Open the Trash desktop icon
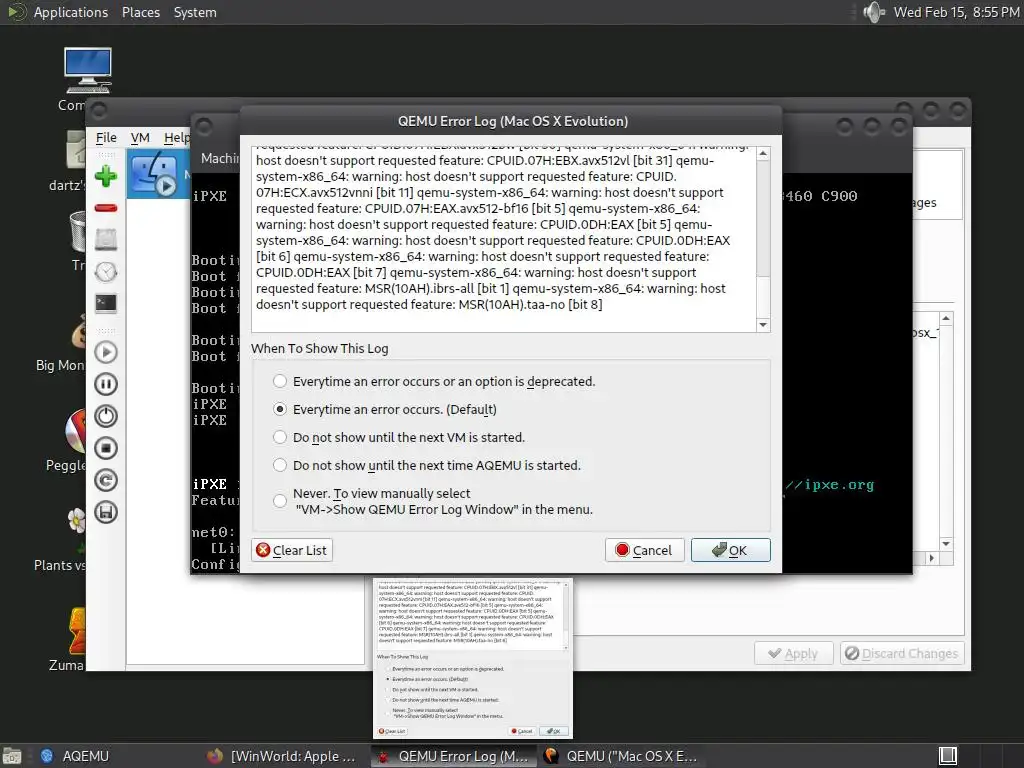1024x768 pixels. (x=77, y=231)
